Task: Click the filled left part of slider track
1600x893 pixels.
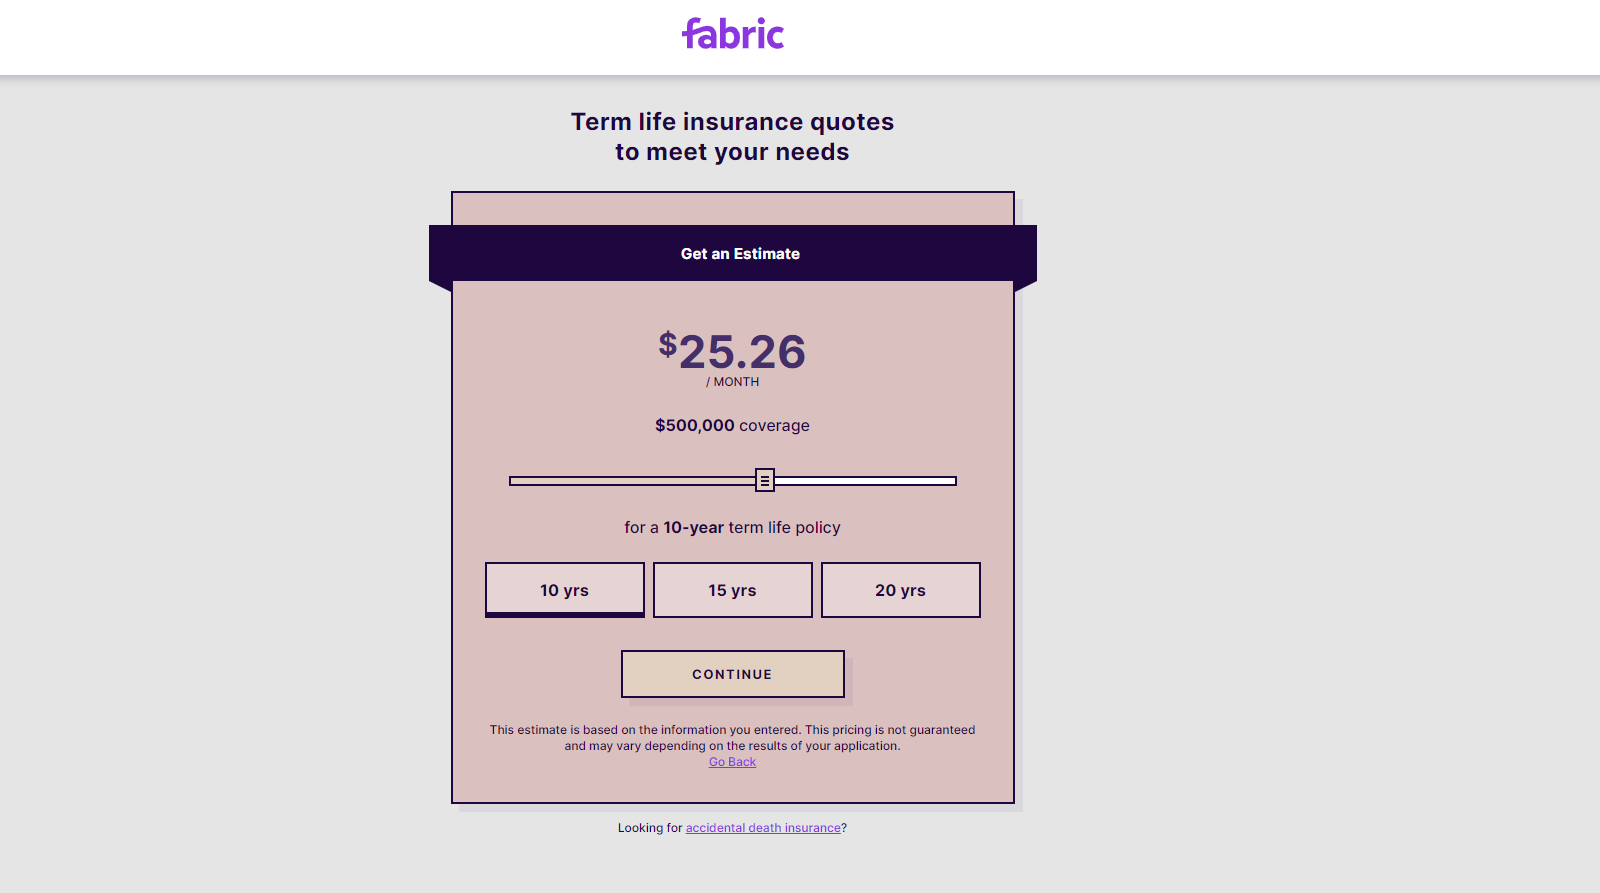Action: (632, 481)
